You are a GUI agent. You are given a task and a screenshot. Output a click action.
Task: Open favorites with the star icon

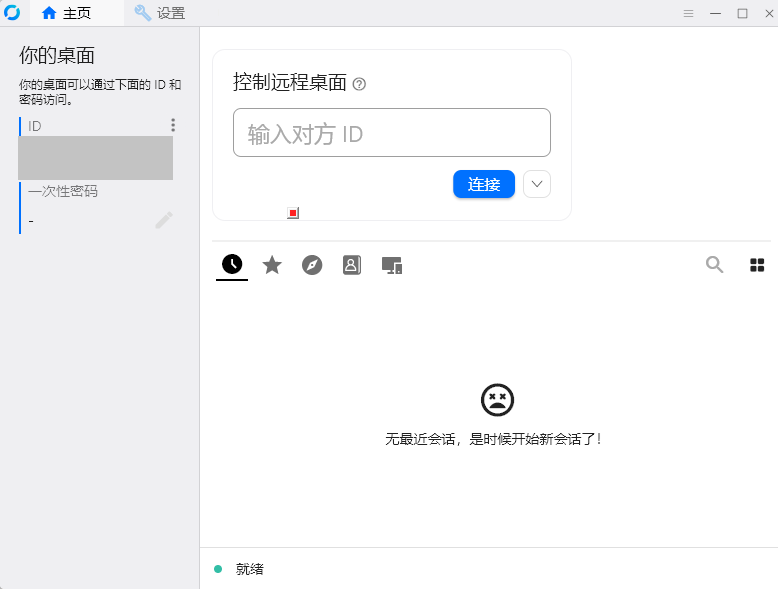272,265
